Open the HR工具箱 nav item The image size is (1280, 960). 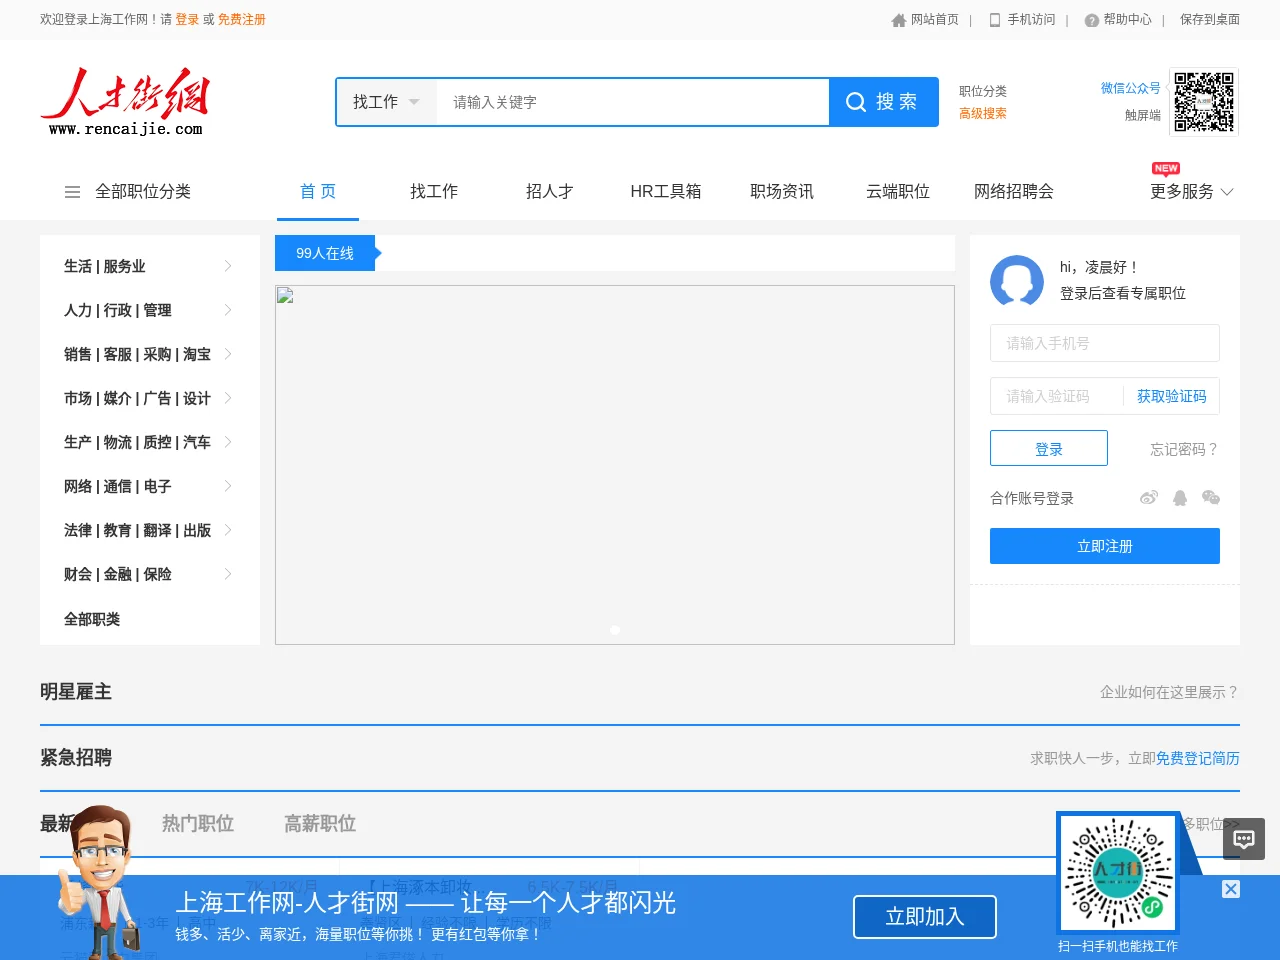pyautogui.click(x=666, y=192)
